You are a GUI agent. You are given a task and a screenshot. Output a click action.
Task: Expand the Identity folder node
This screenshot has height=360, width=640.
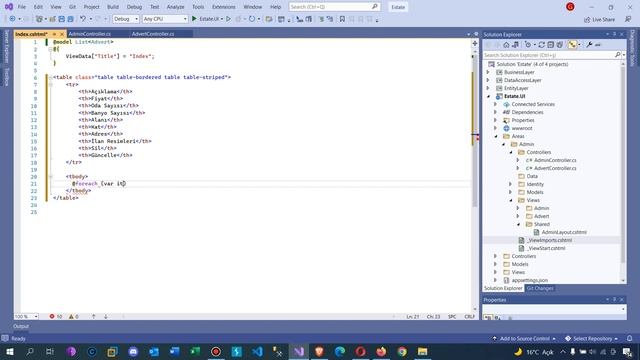pos(510,184)
